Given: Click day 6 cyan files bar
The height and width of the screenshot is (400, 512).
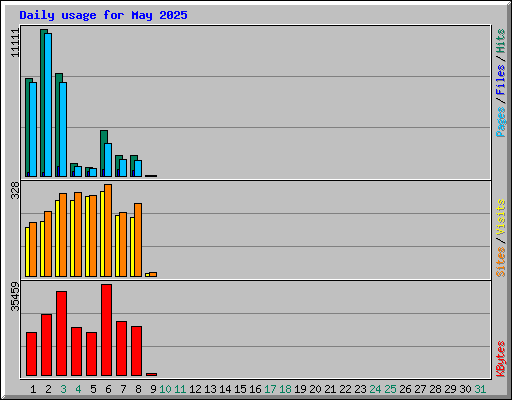Looking at the screenshot, I should tap(108, 160).
